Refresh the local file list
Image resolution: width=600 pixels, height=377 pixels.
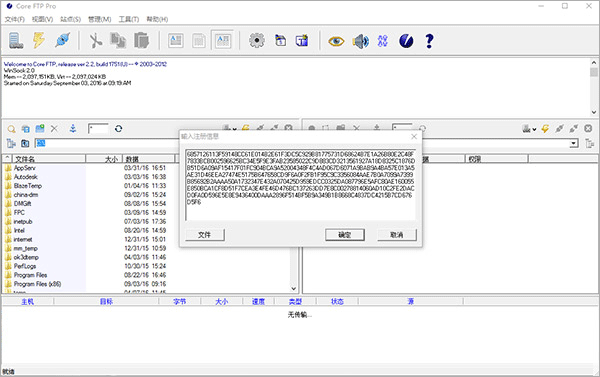click(119, 129)
